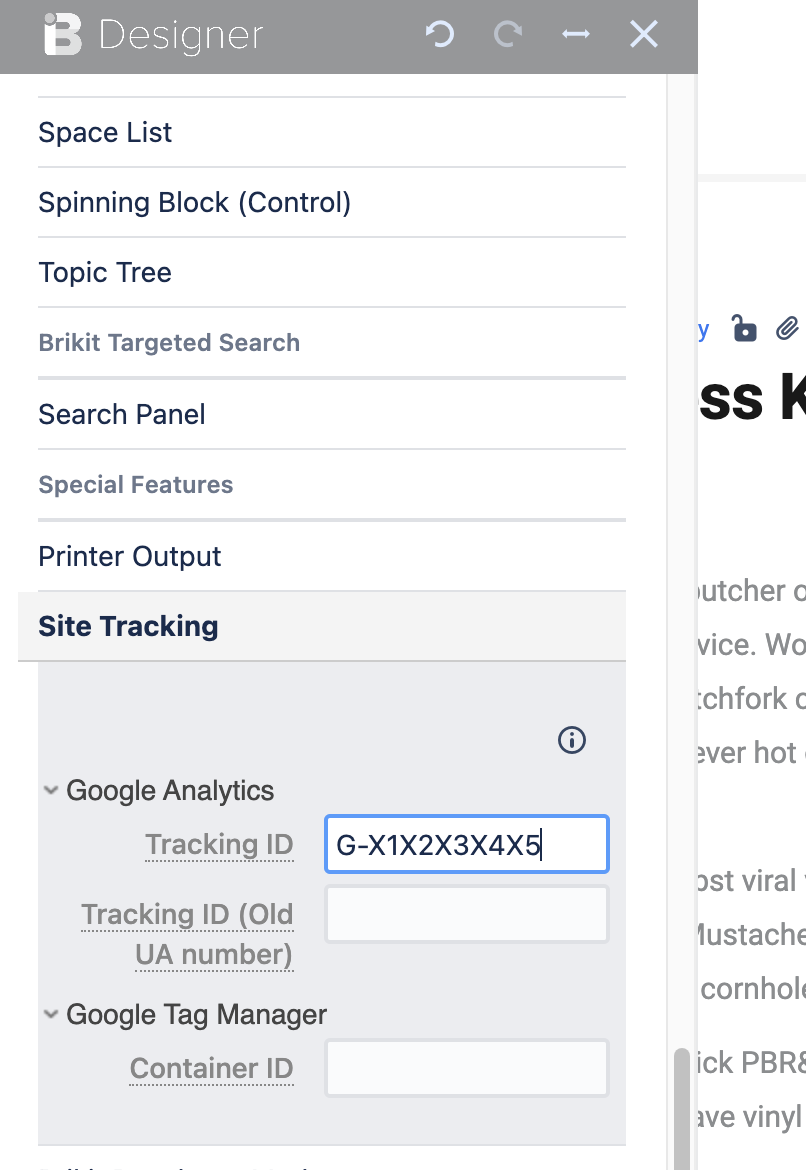Screen dimensions: 806x1170
Task: Click the Brikit logo icon
Action: (63, 34)
